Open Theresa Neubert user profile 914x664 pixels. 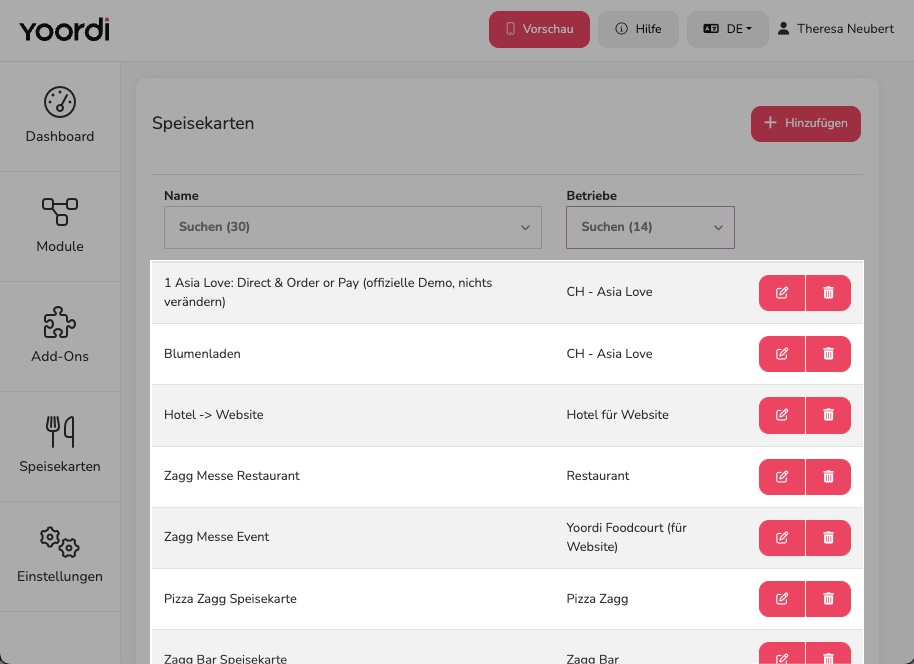click(835, 29)
